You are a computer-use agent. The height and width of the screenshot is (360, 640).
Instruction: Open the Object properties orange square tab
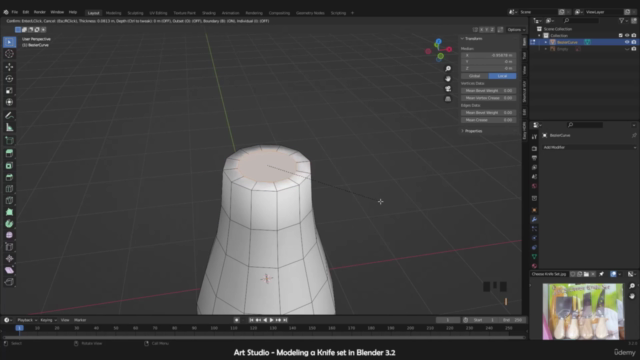[534, 210]
